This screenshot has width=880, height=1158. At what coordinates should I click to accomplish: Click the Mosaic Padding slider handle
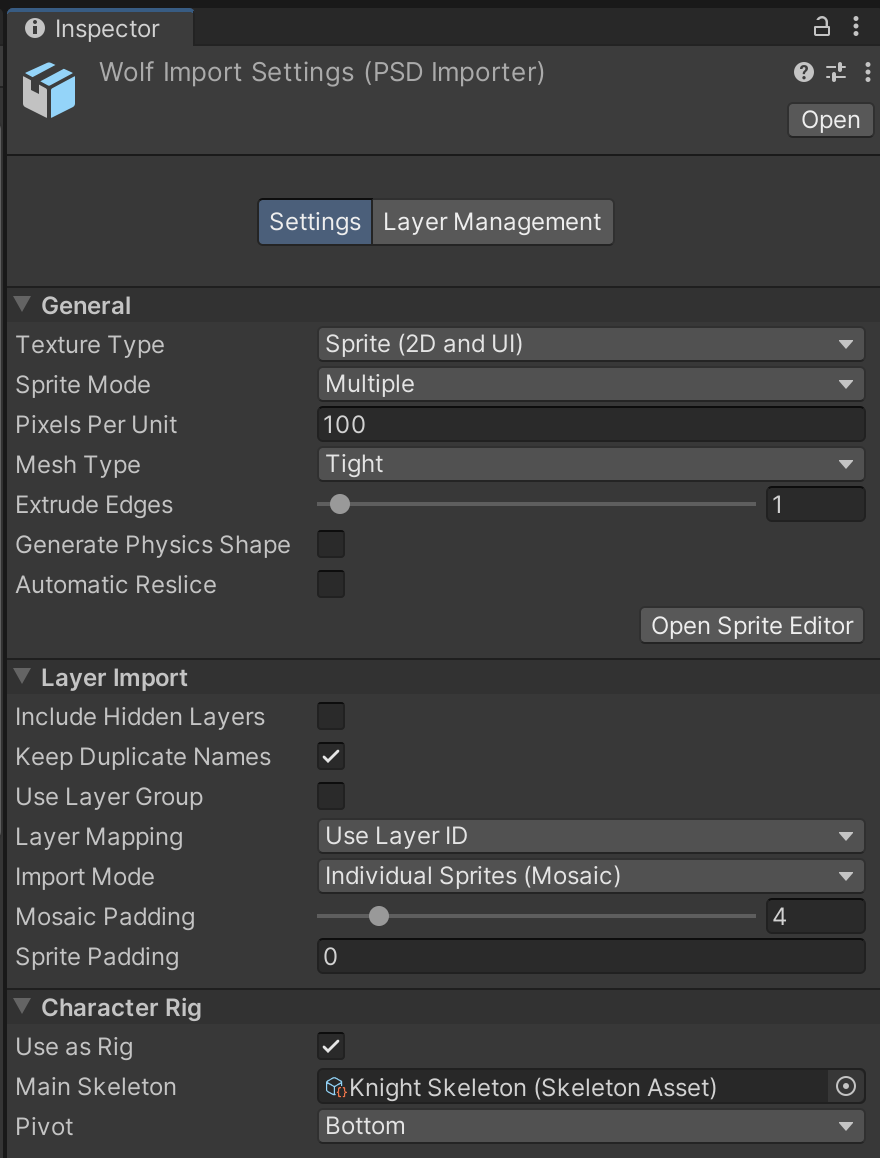pyautogui.click(x=378, y=916)
